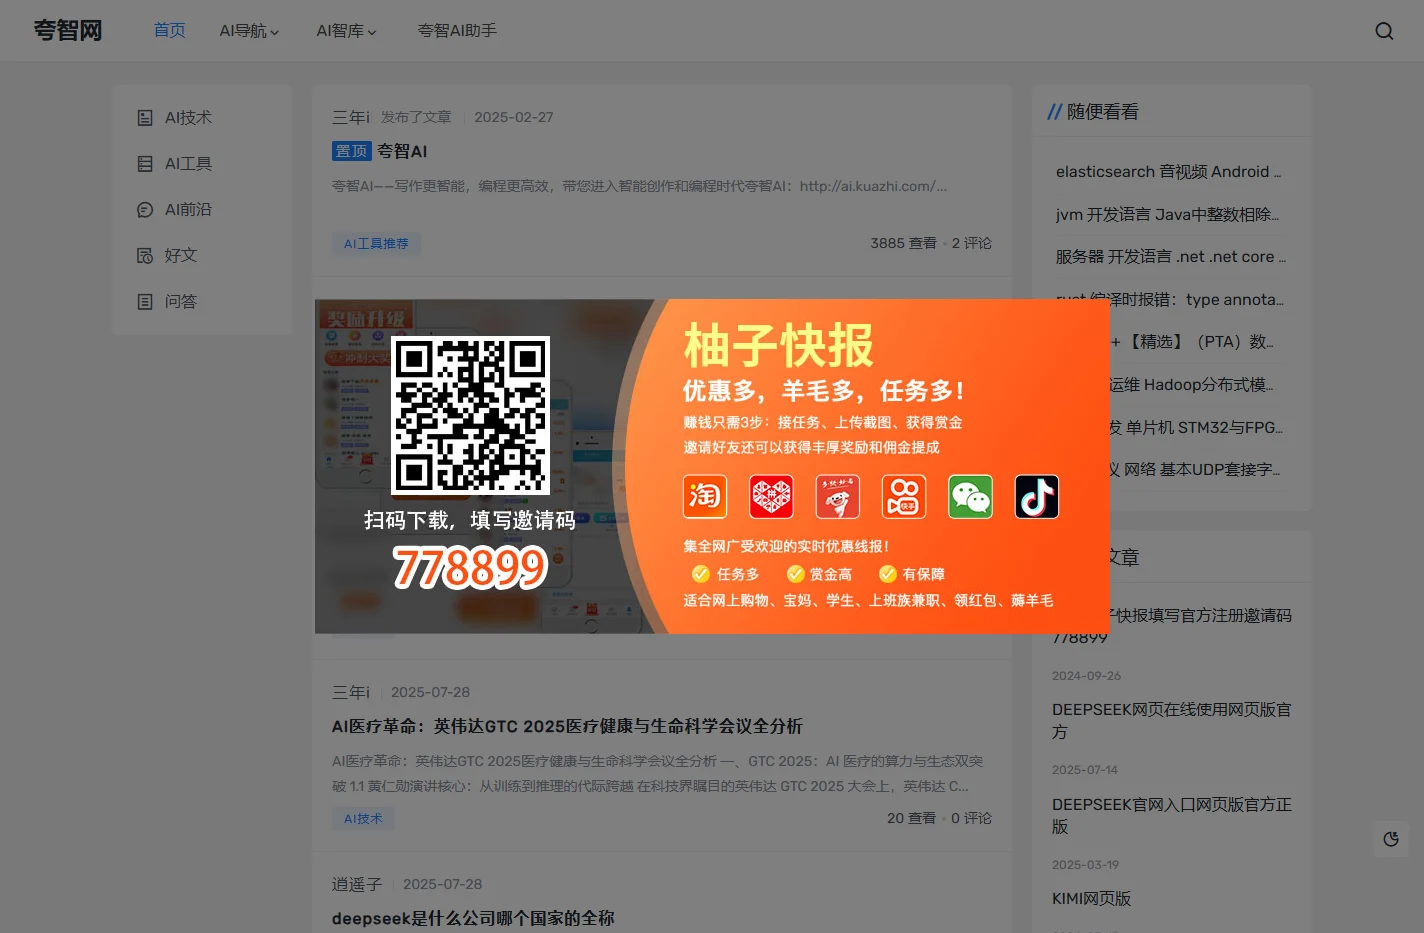Open the 夸智AI助手 menu item

coord(457,31)
